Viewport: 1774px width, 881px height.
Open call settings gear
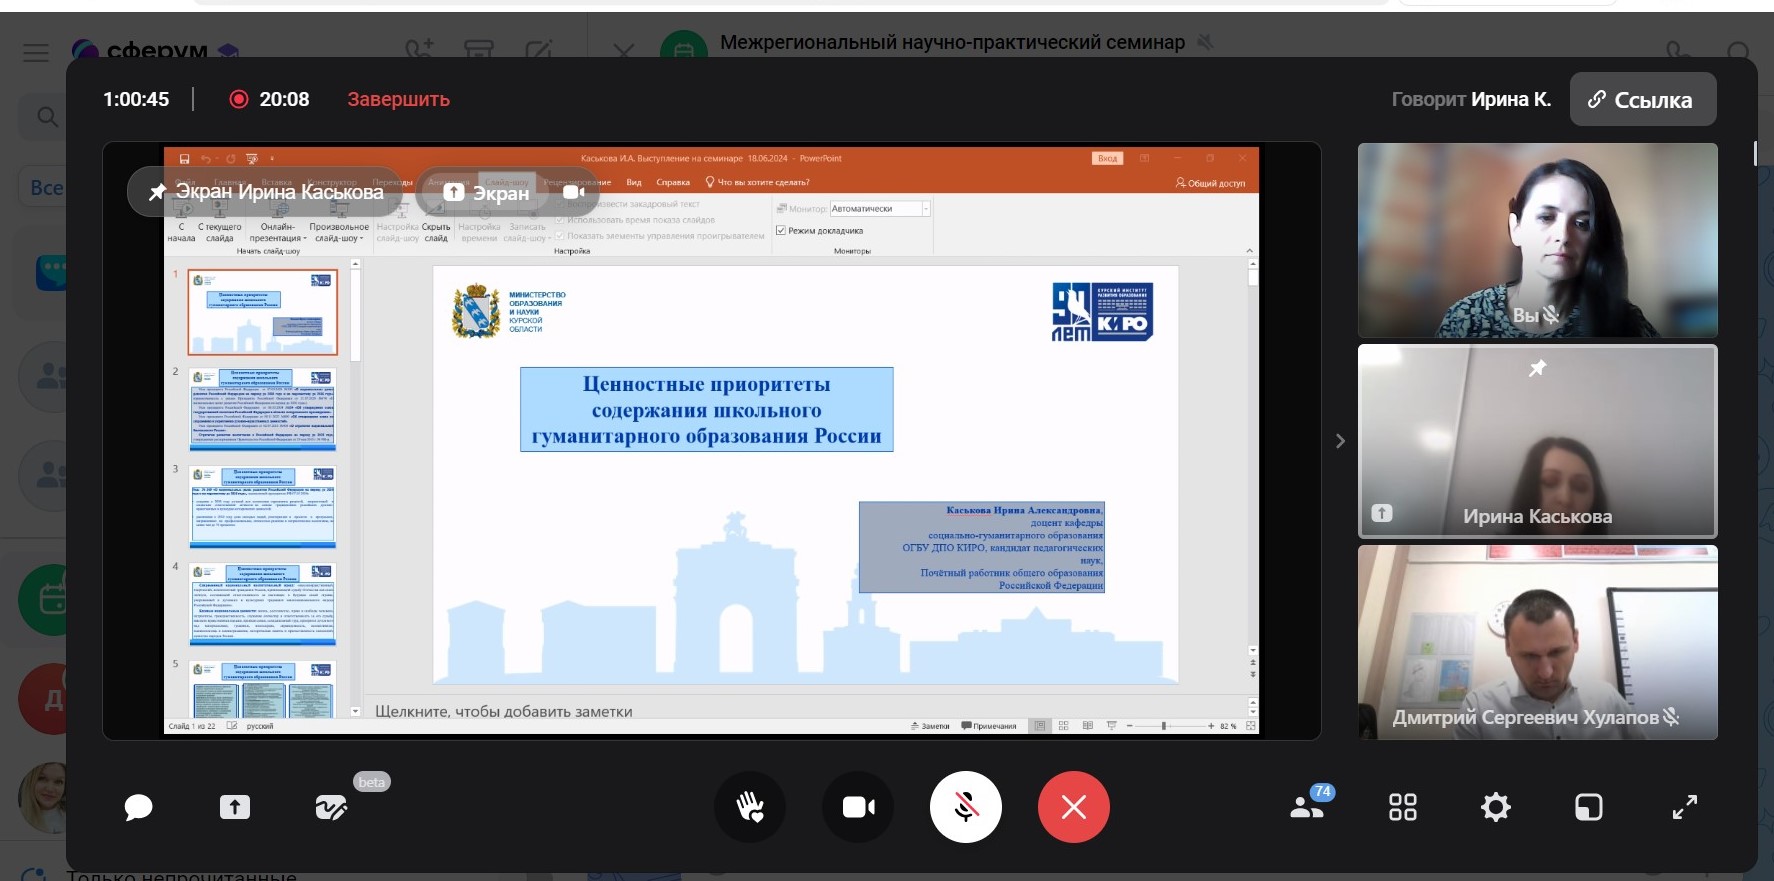point(1496,807)
